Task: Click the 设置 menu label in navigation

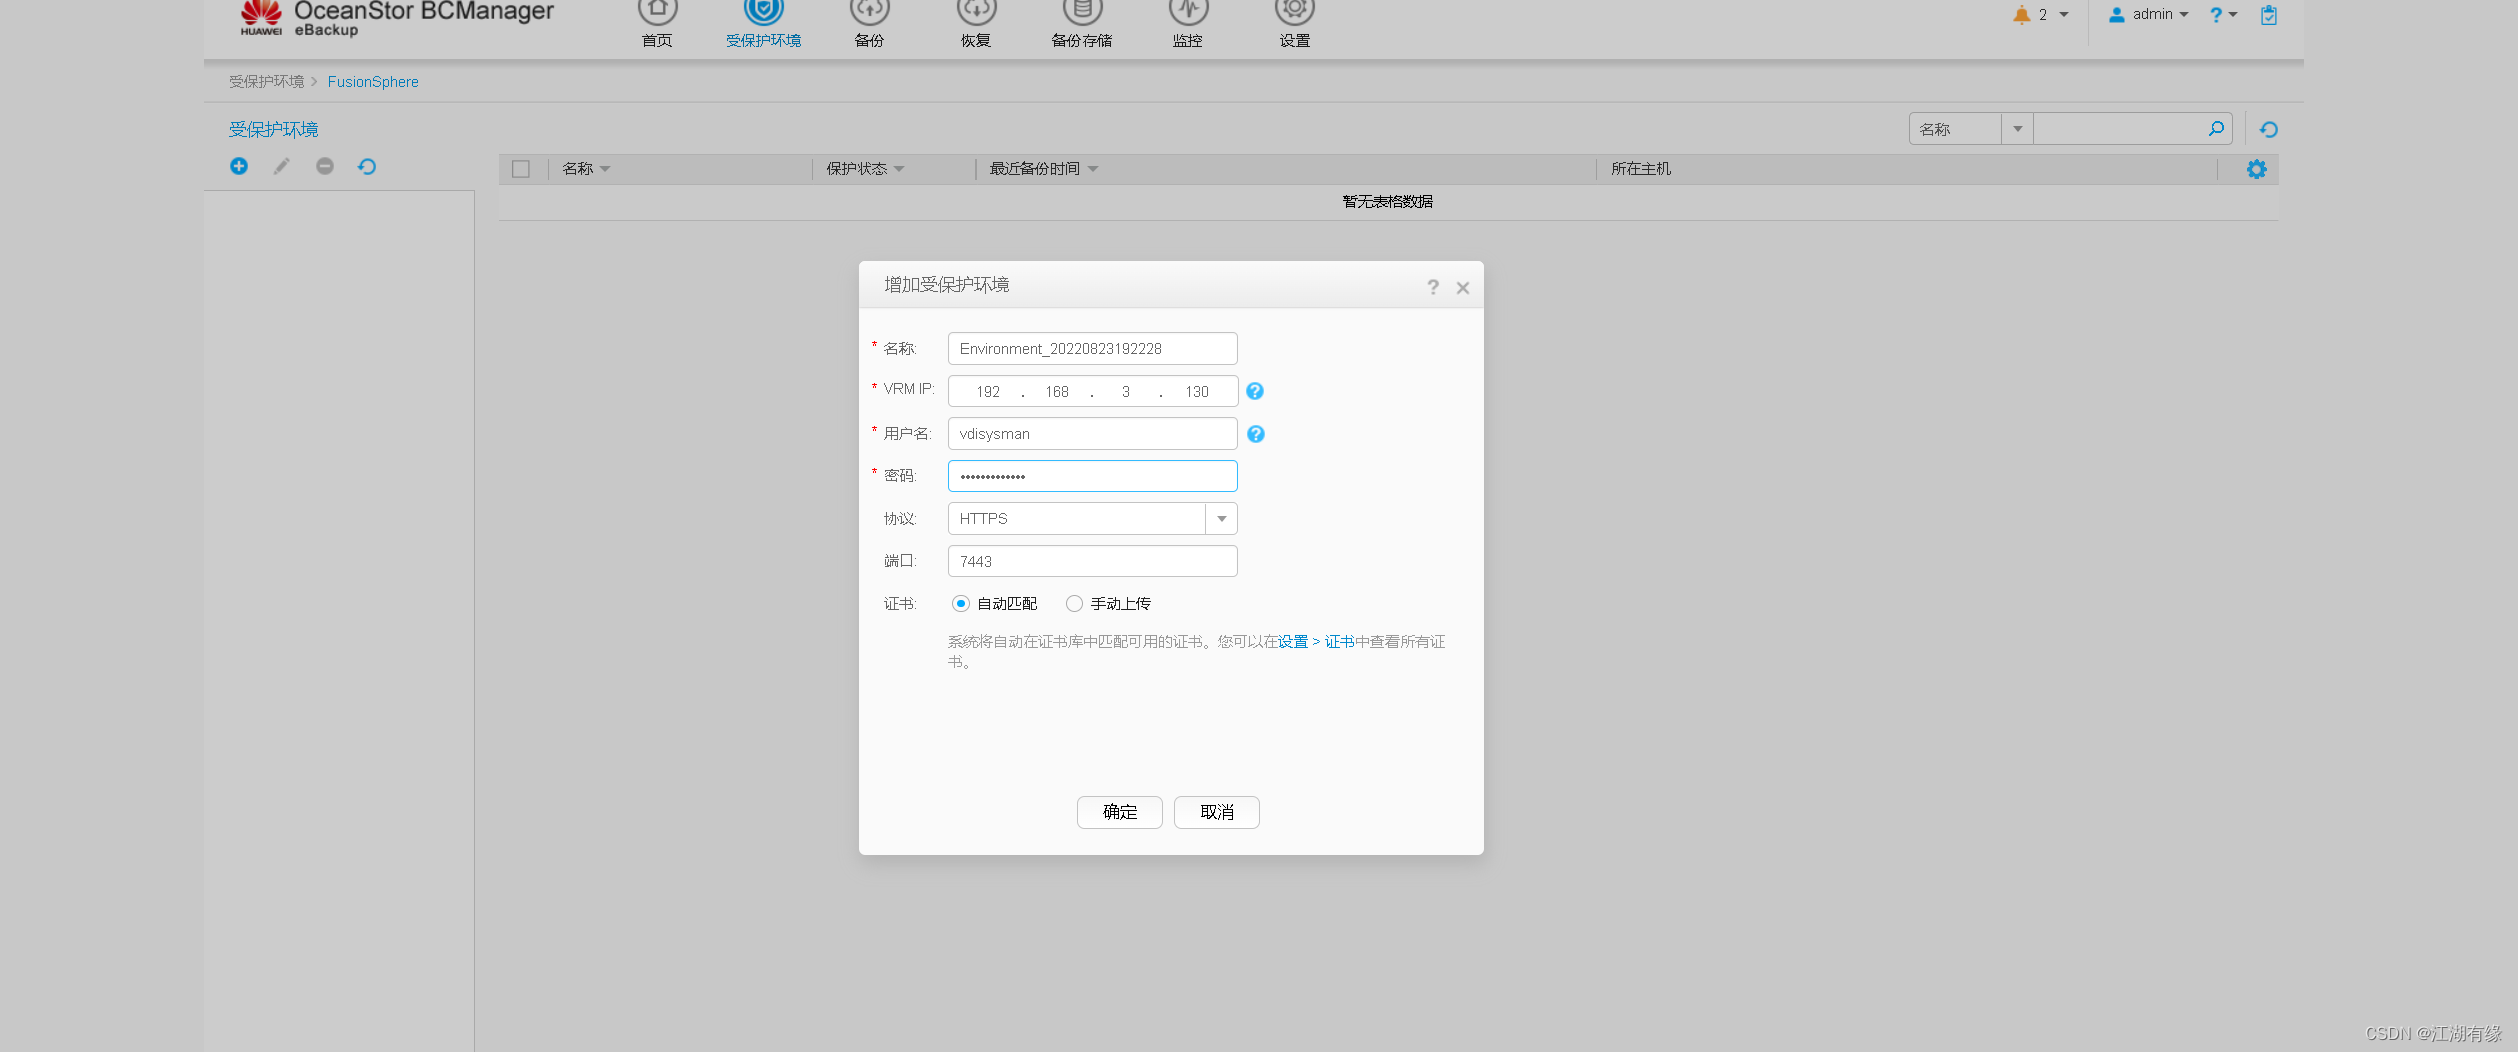Action: pyautogui.click(x=1294, y=41)
